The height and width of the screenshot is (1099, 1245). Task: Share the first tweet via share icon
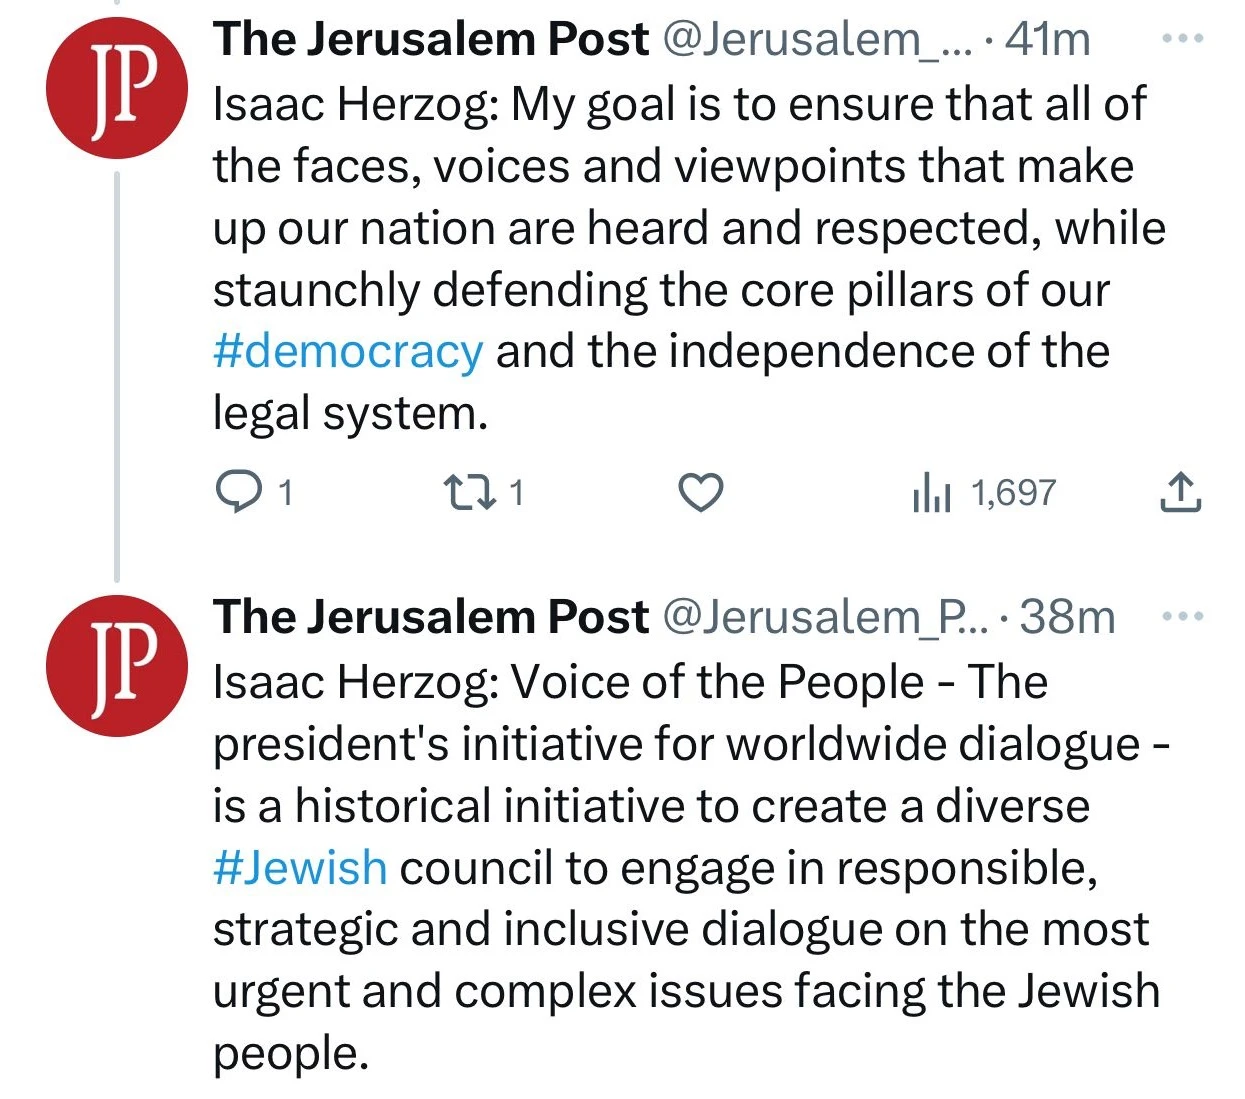pyautogui.click(x=1180, y=492)
